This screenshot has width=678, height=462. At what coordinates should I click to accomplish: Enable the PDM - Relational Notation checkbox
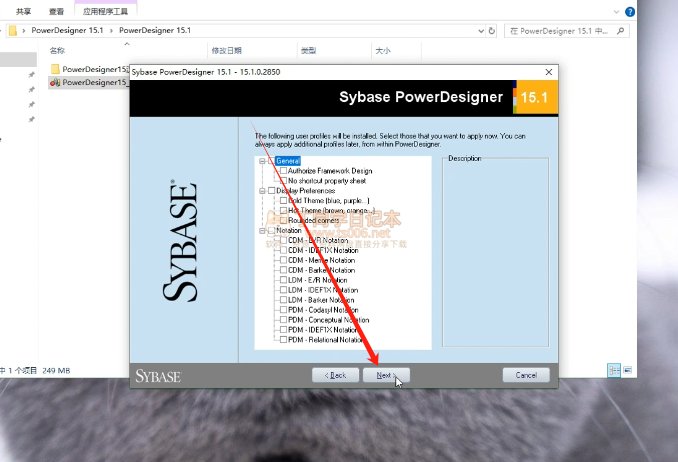(283, 340)
